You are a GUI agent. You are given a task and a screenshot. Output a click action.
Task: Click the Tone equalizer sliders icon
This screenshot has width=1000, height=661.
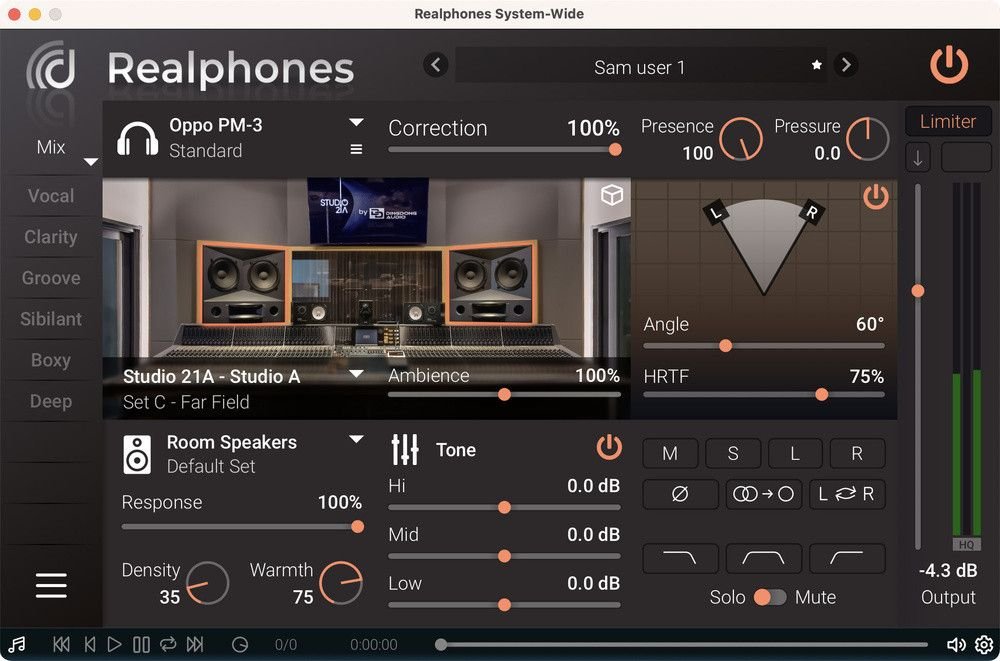(x=405, y=450)
